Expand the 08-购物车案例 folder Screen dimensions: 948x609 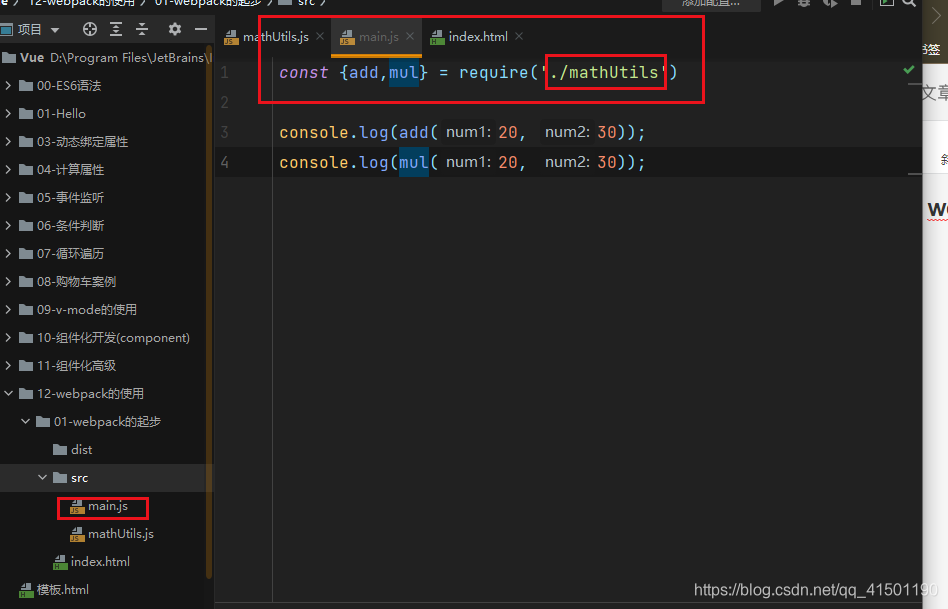coord(8,281)
